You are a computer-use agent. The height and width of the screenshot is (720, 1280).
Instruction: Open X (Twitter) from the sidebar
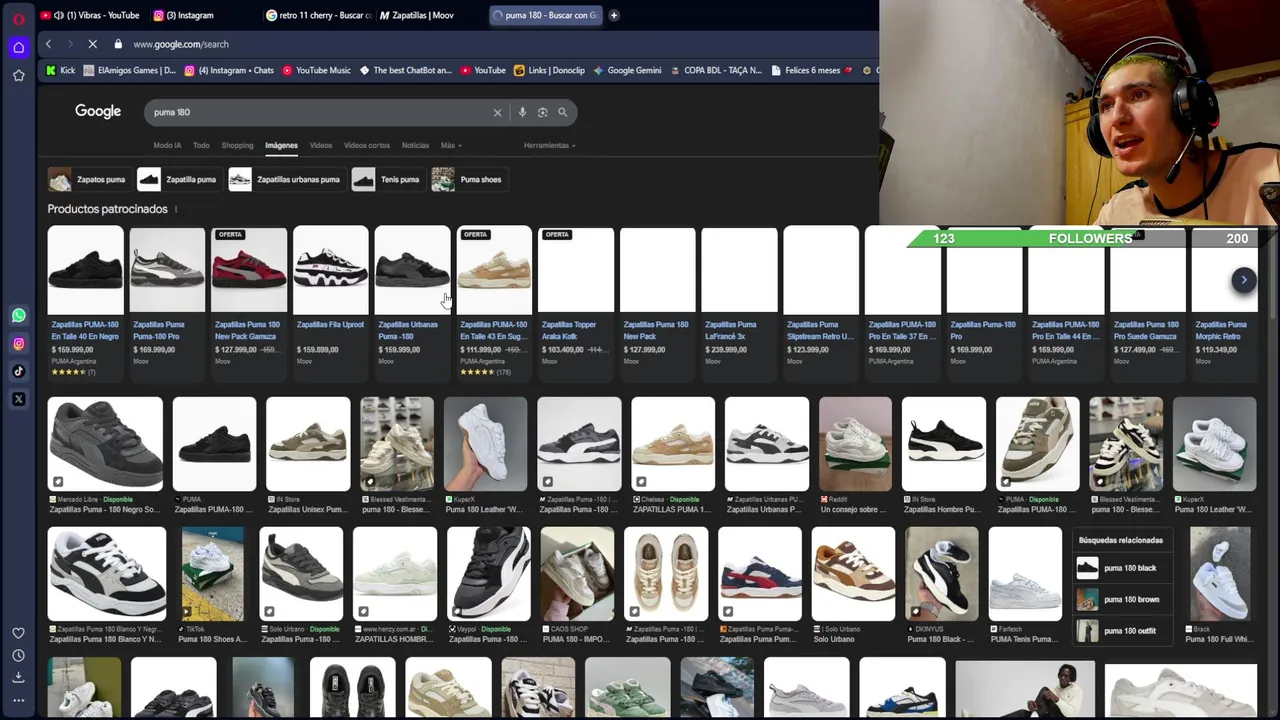click(18, 399)
